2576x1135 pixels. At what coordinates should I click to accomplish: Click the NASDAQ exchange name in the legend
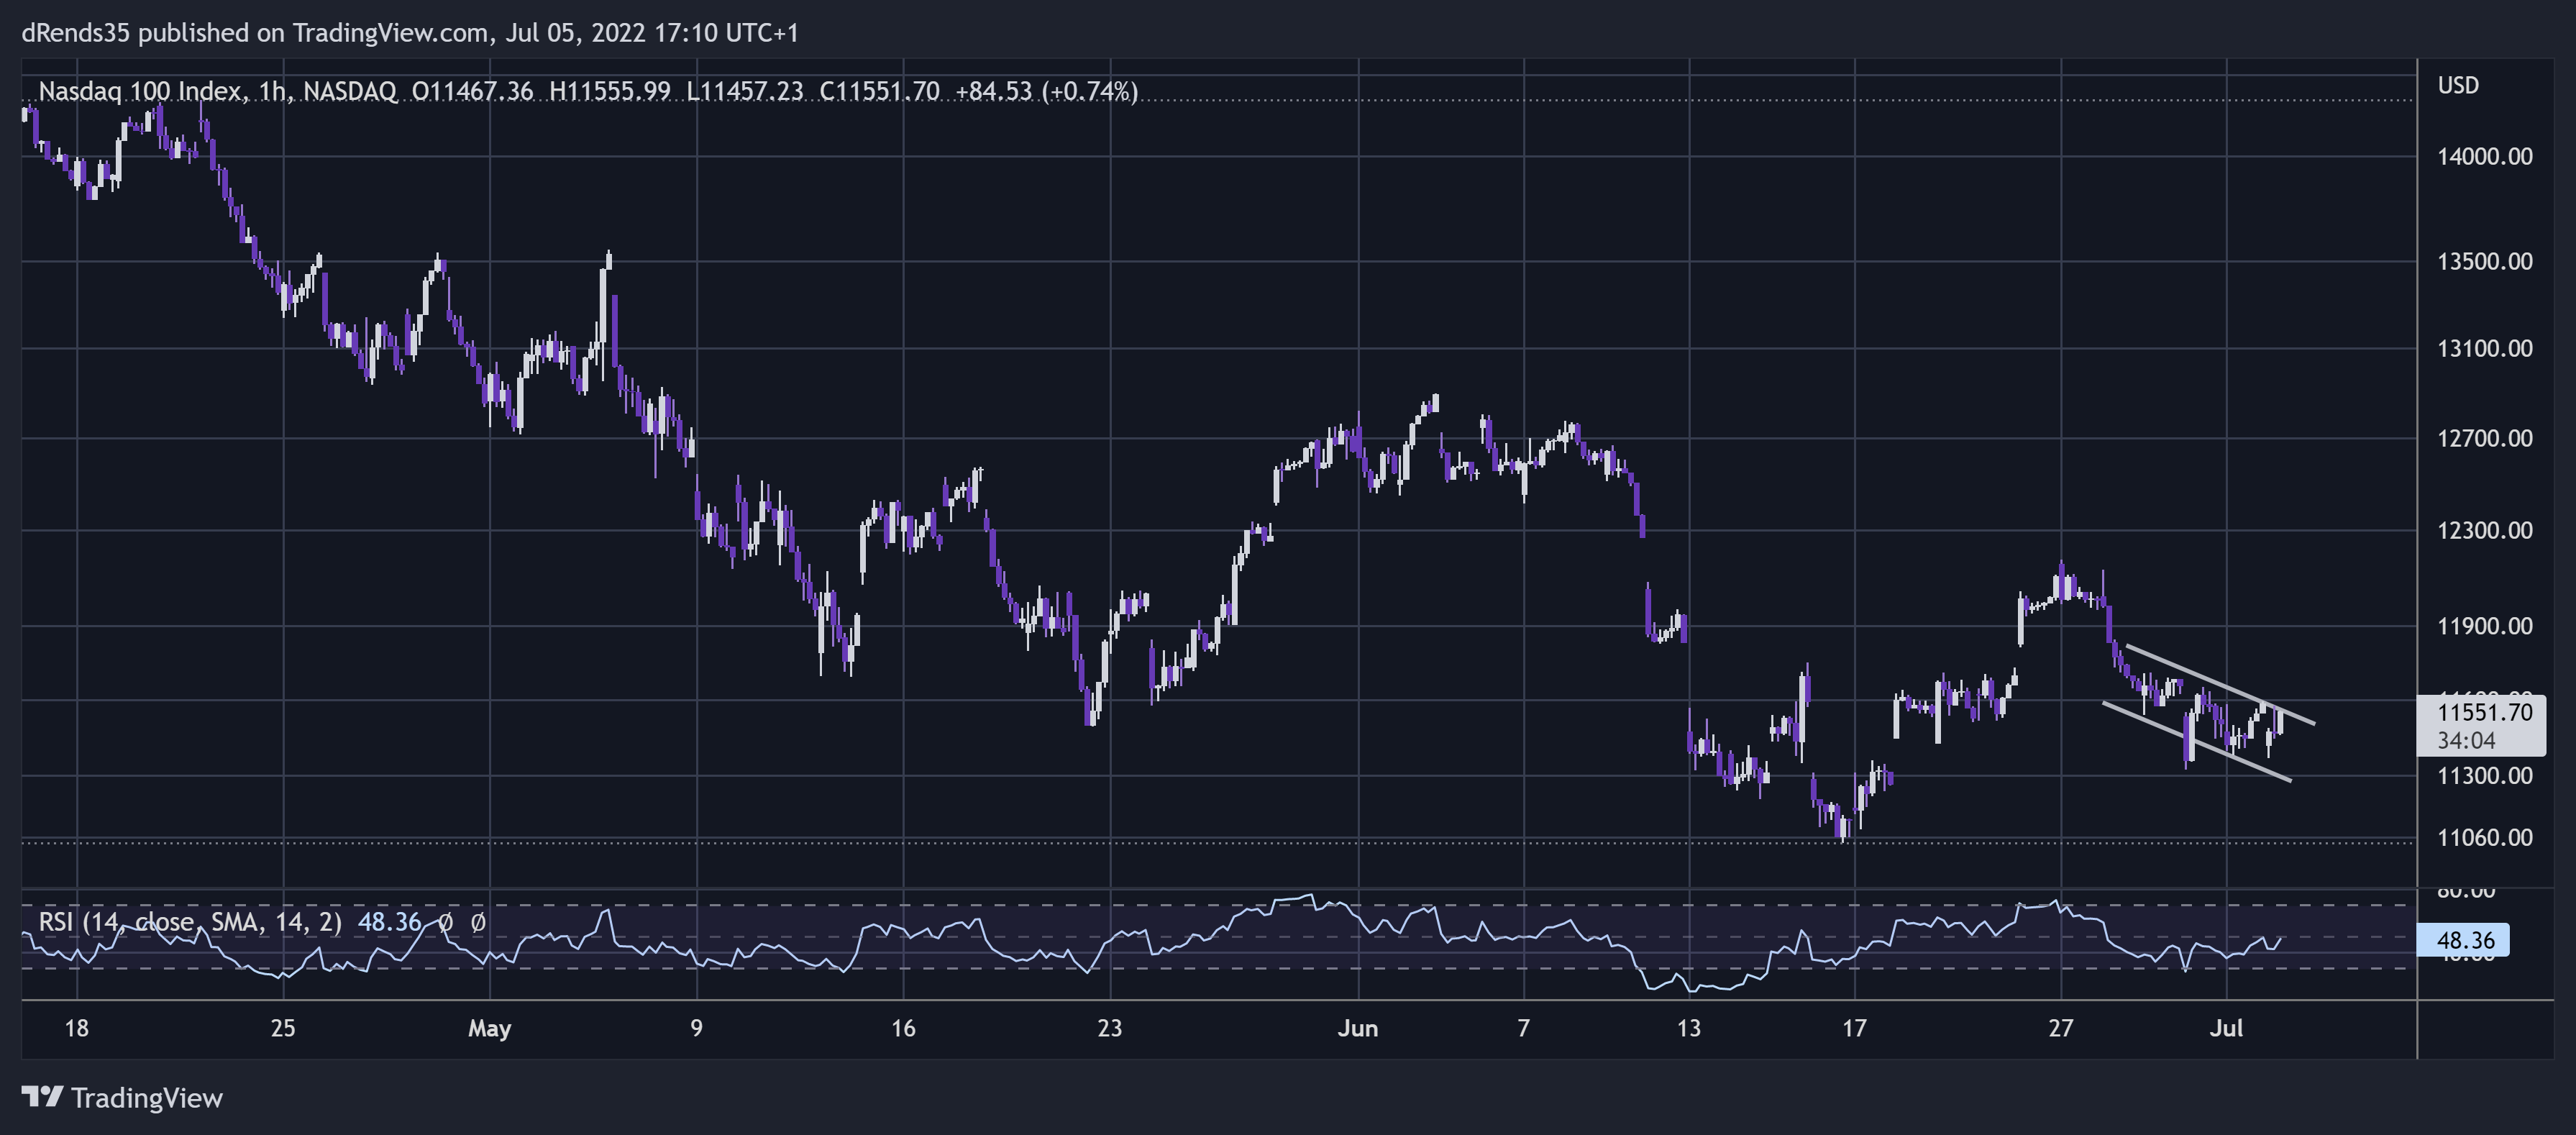click(350, 92)
